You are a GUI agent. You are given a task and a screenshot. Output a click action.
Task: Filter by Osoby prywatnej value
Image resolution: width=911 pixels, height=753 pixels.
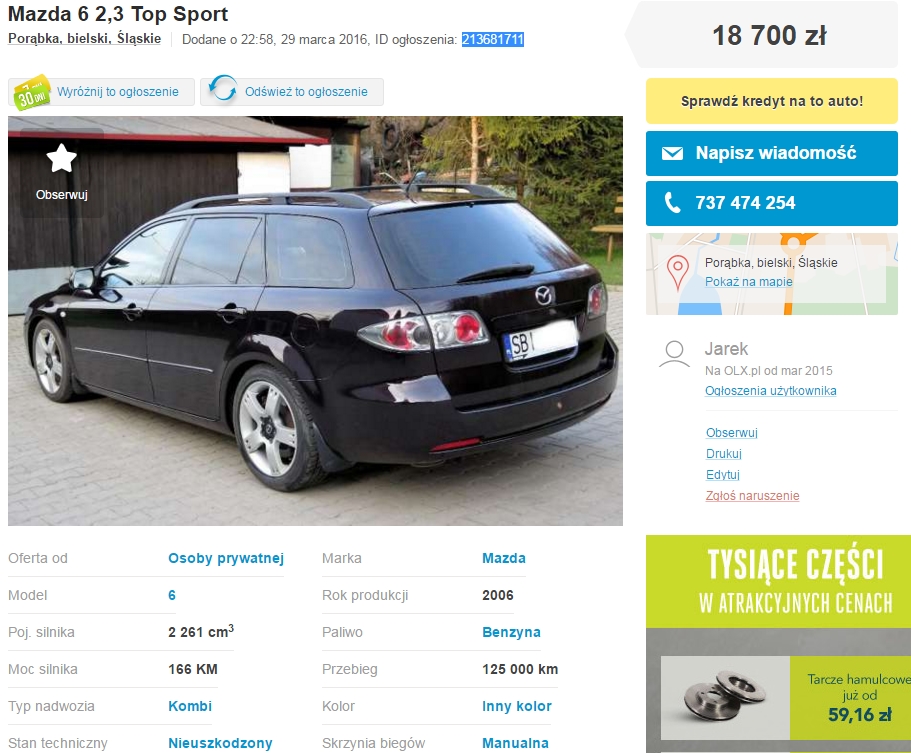point(226,558)
